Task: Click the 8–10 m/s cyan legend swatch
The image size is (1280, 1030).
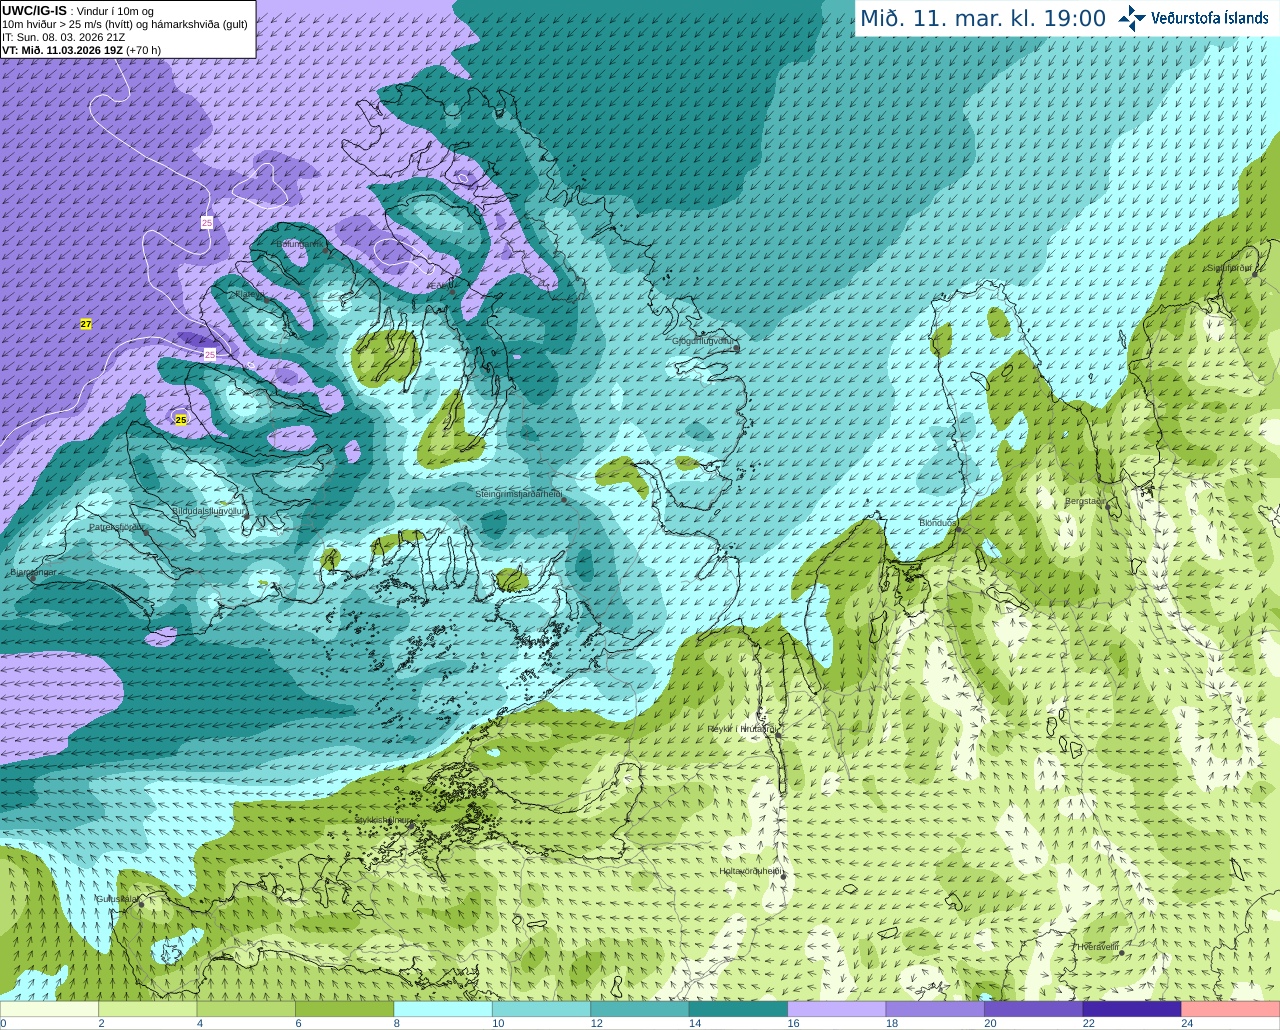Action: point(443,1009)
